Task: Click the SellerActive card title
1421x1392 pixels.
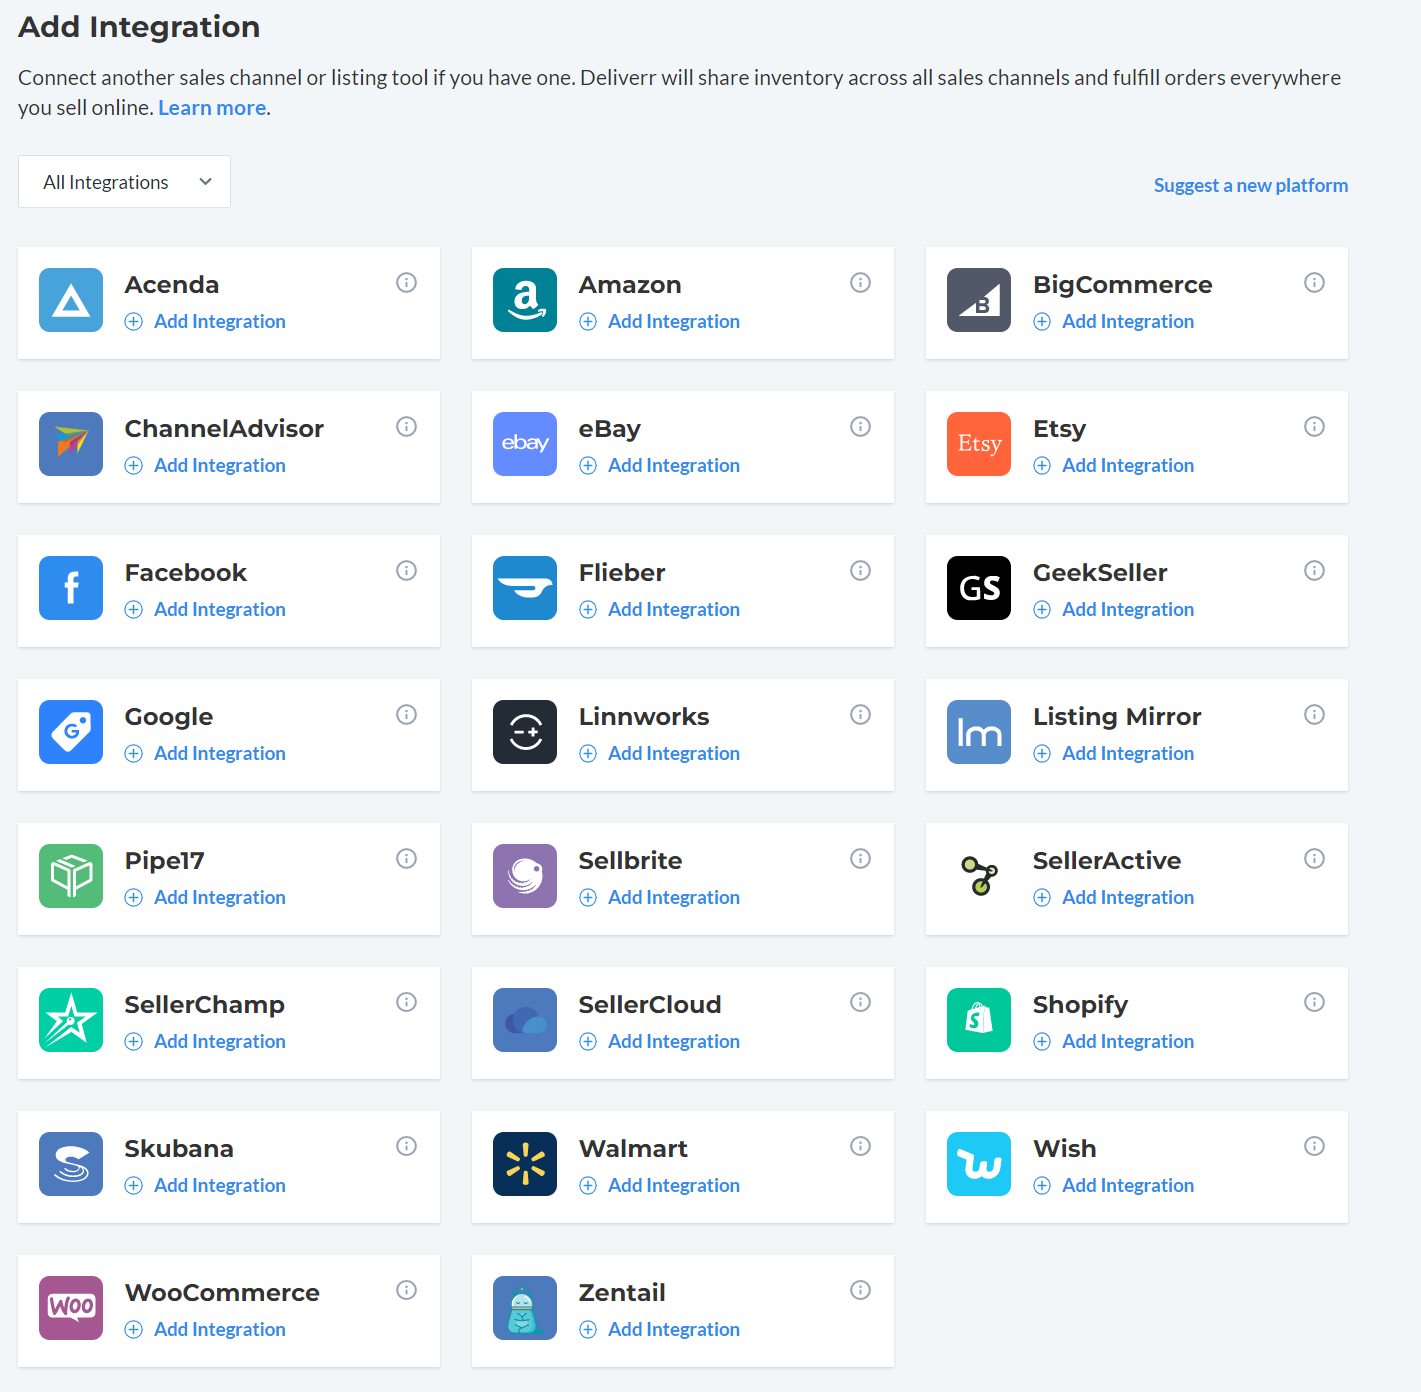Action: [x=1107, y=860]
